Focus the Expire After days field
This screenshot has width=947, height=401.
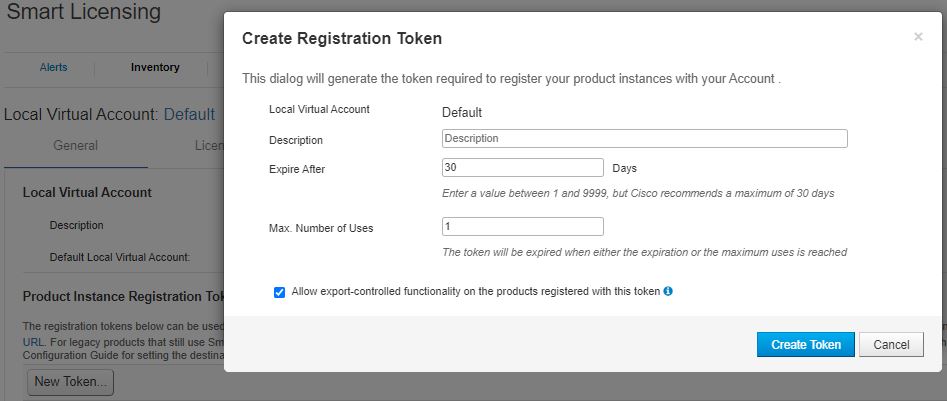point(522,167)
